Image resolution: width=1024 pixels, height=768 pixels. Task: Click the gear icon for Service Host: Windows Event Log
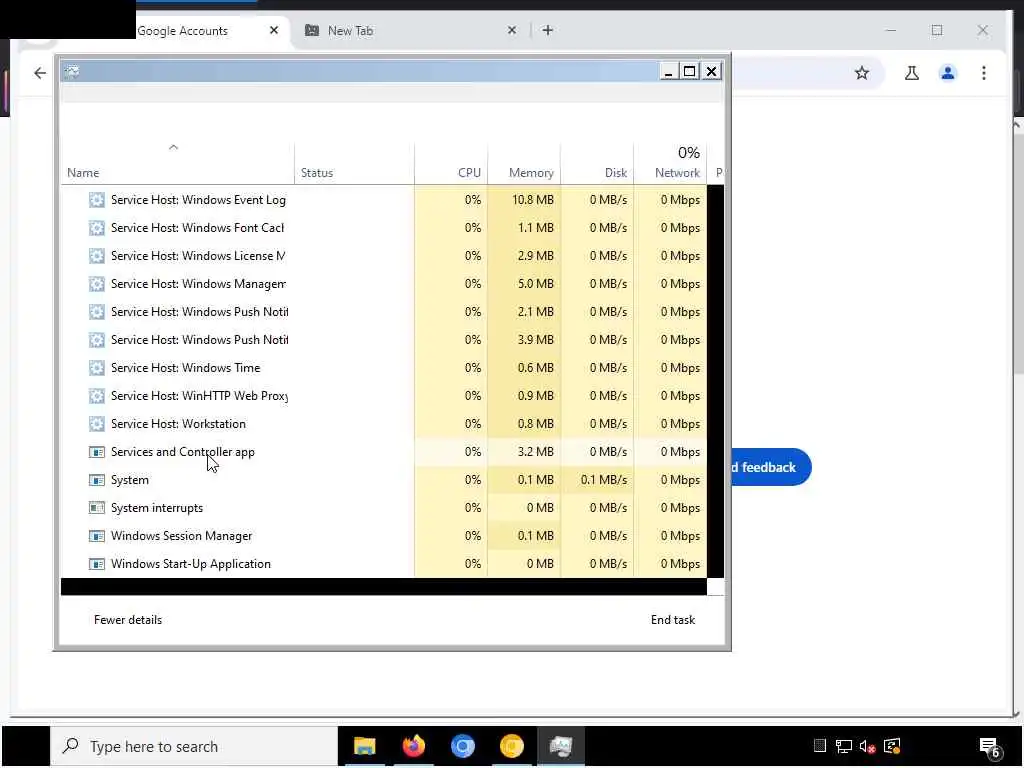[97, 200]
